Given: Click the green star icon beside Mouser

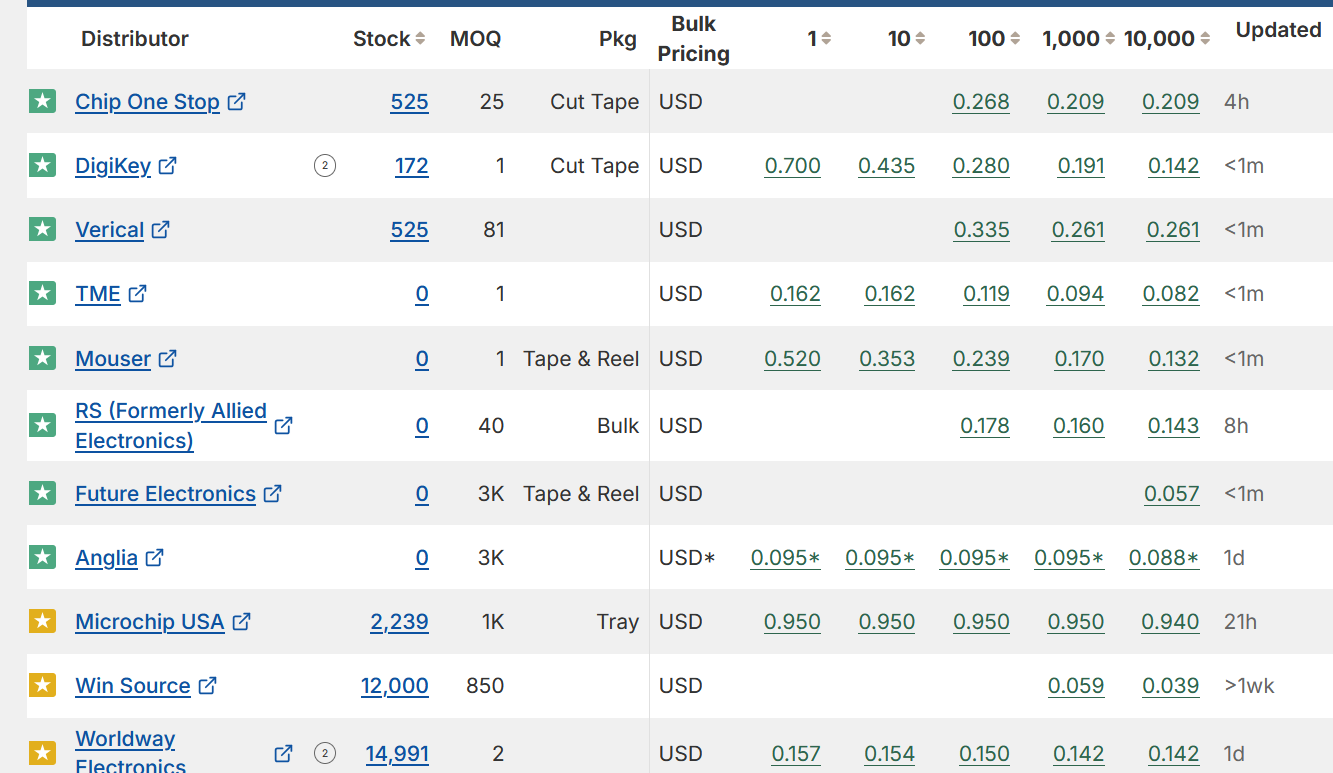Looking at the screenshot, I should [x=42, y=358].
